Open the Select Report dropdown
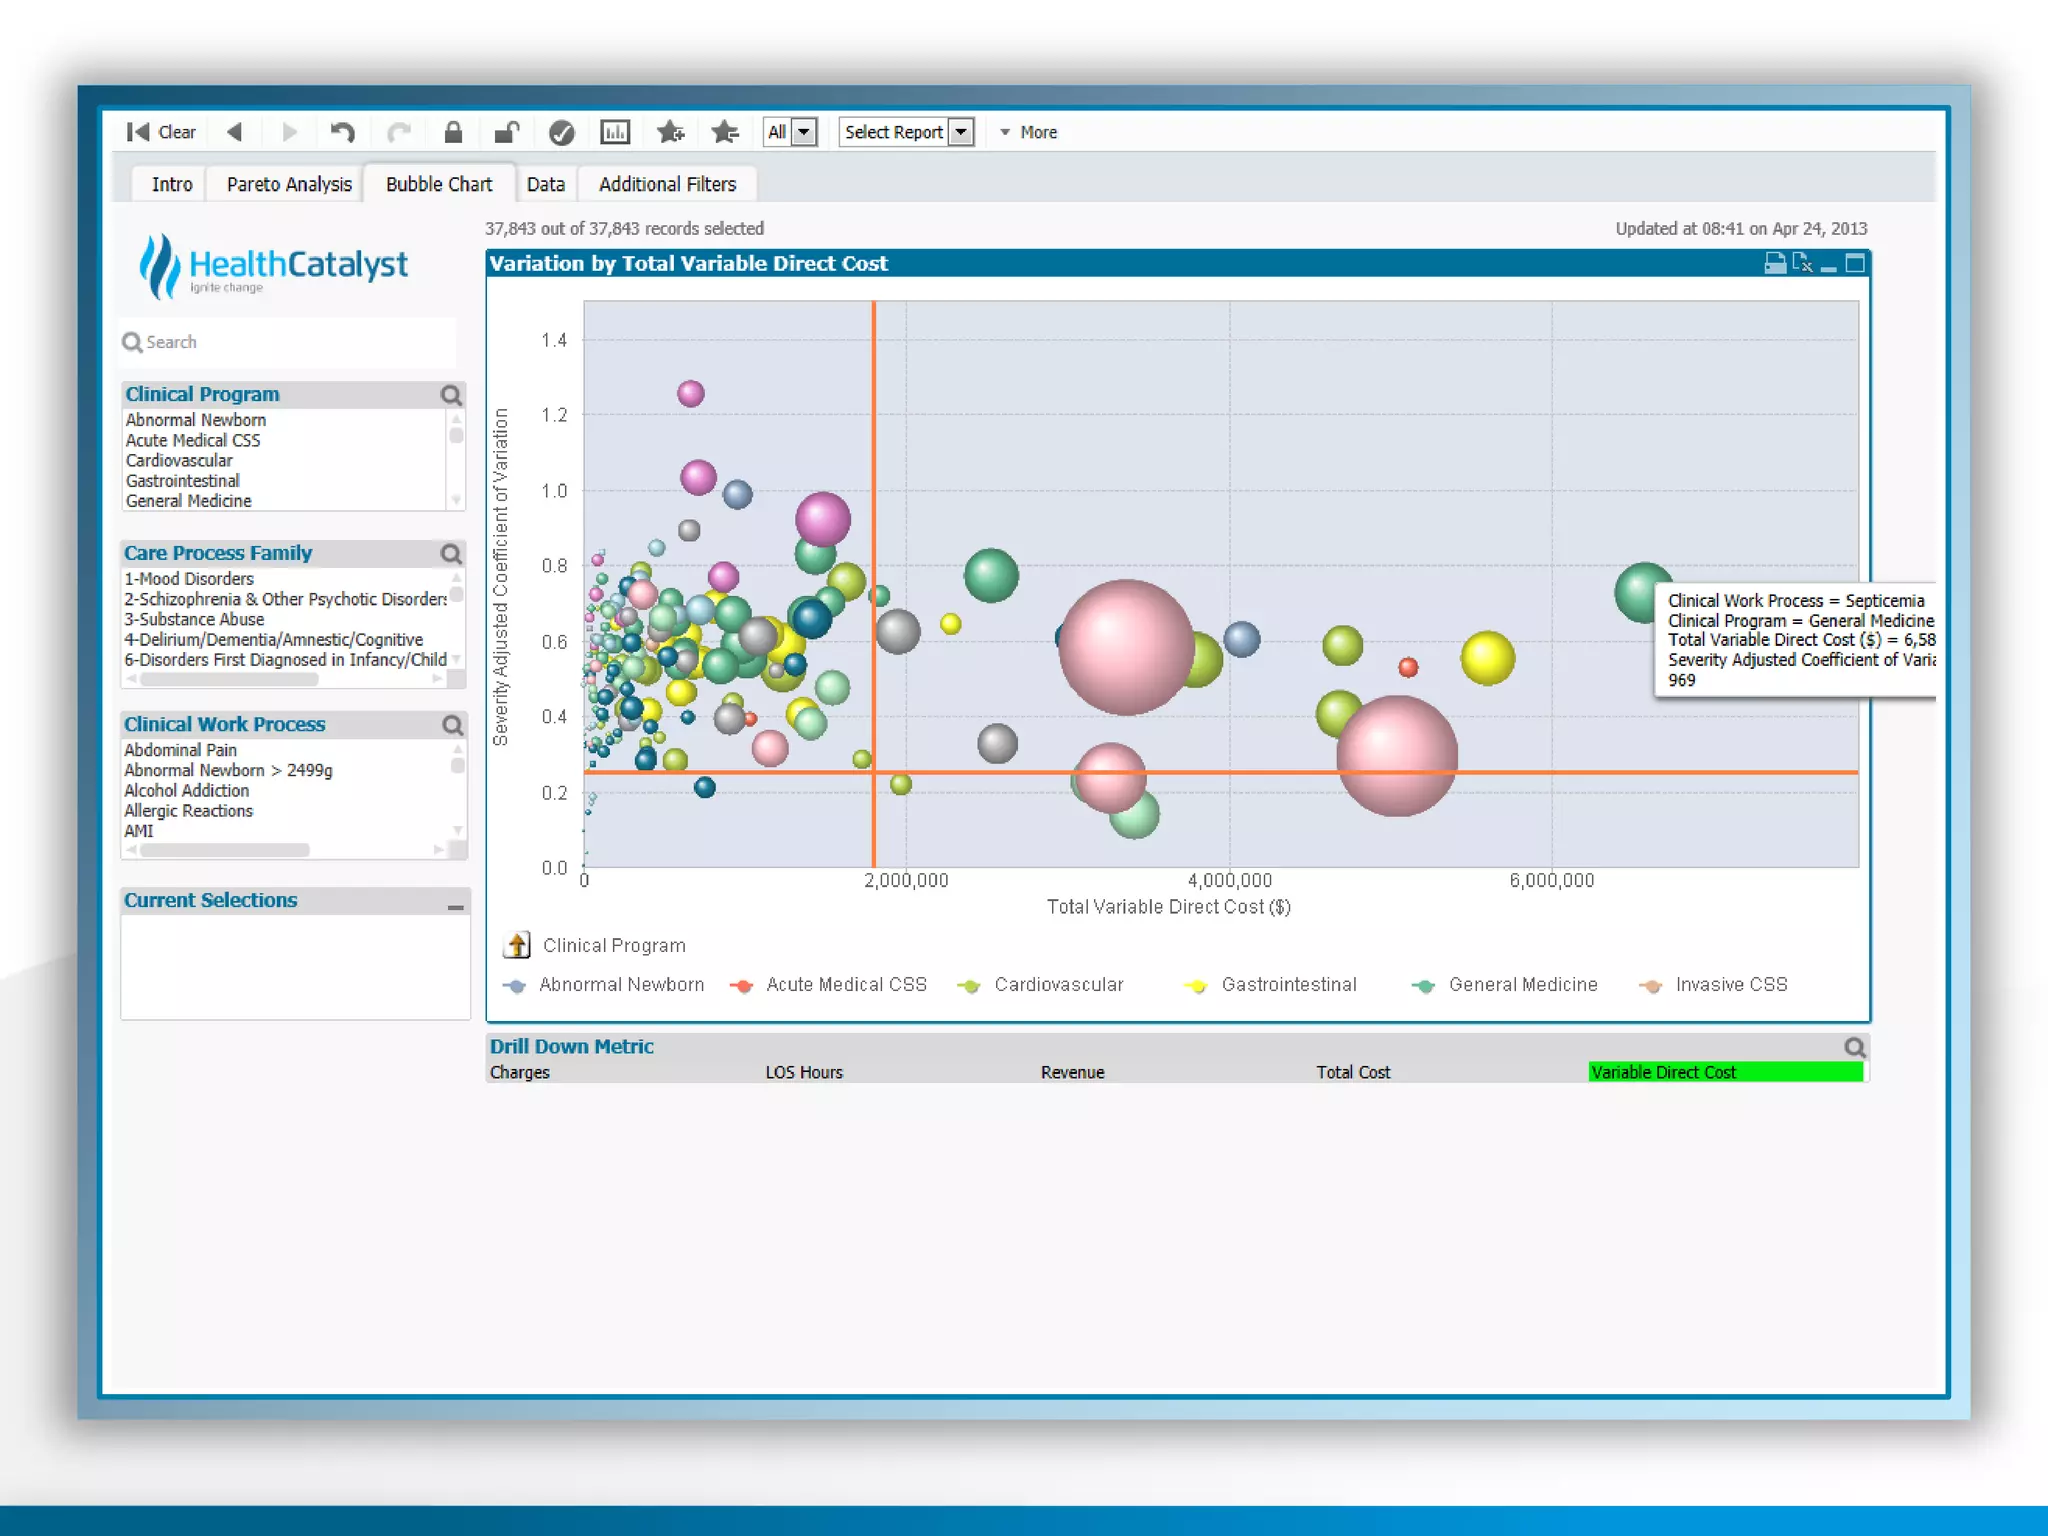The image size is (2048, 1536). click(x=960, y=132)
